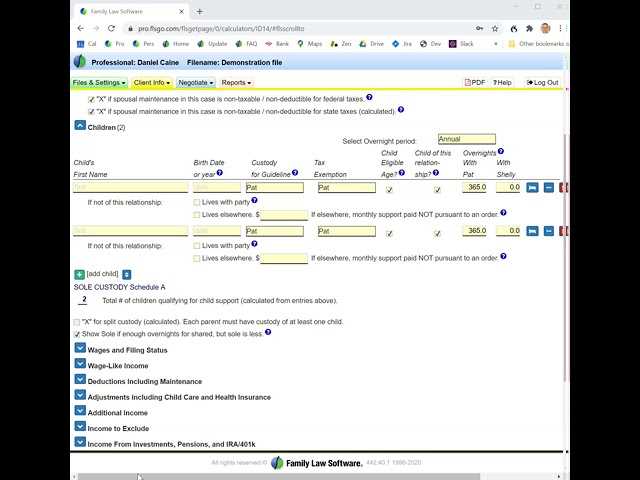Open a new browser tab
This screenshot has width=640, height=480.
coord(199,11)
